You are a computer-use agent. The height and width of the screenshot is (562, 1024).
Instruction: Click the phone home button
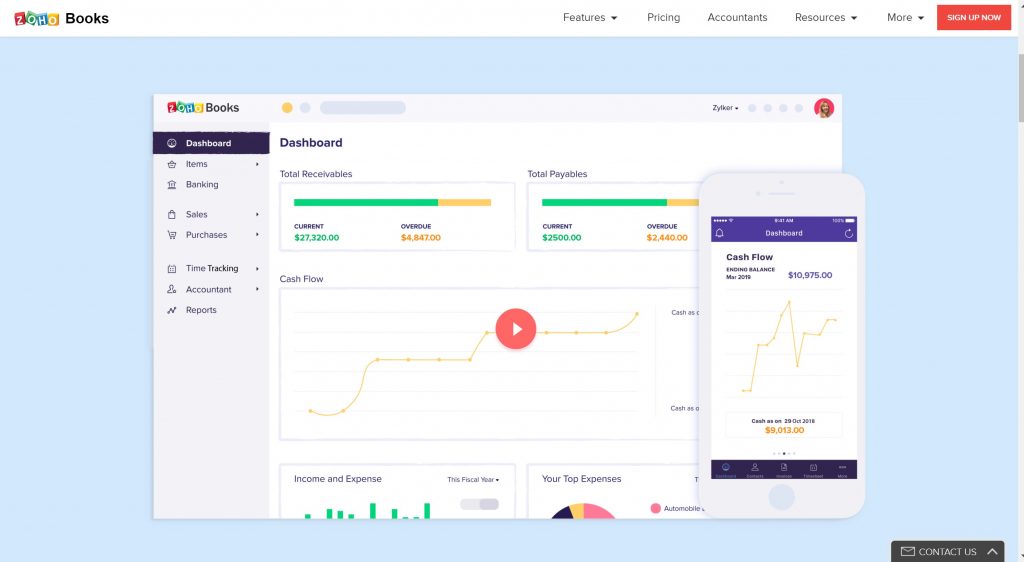pyautogui.click(x=782, y=497)
